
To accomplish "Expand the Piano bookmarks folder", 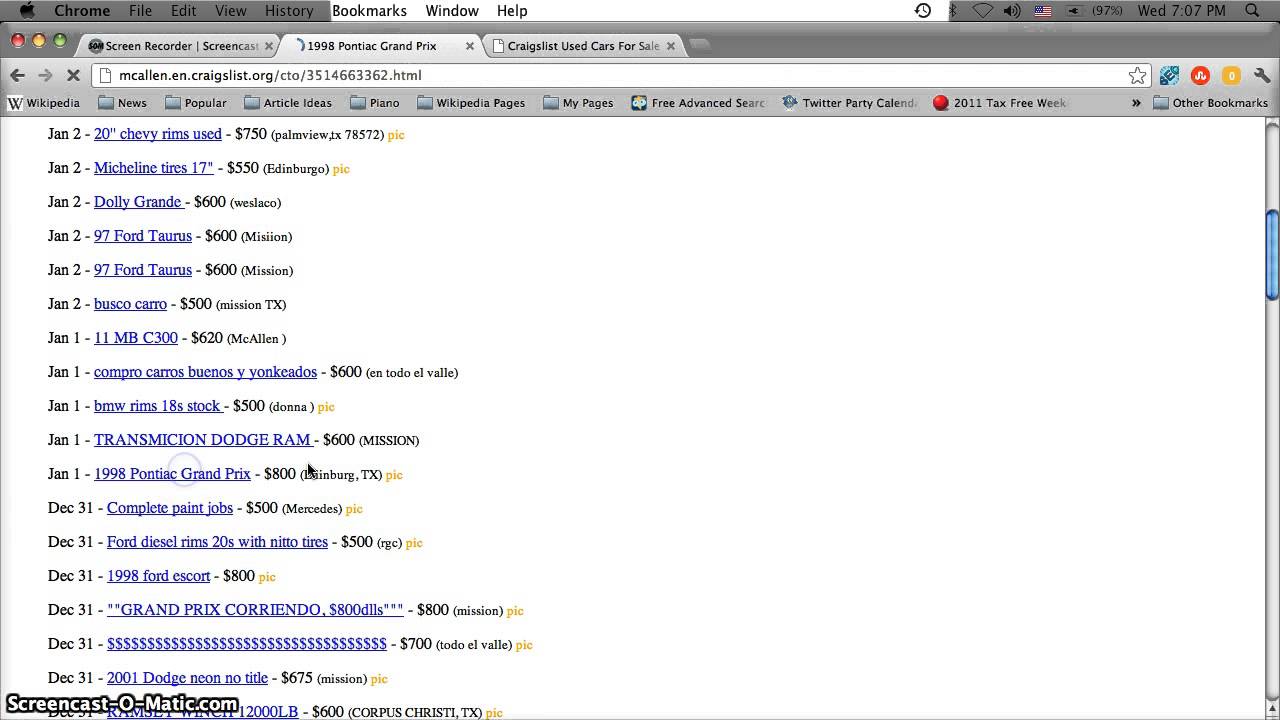I will click(x=374, y=103).
